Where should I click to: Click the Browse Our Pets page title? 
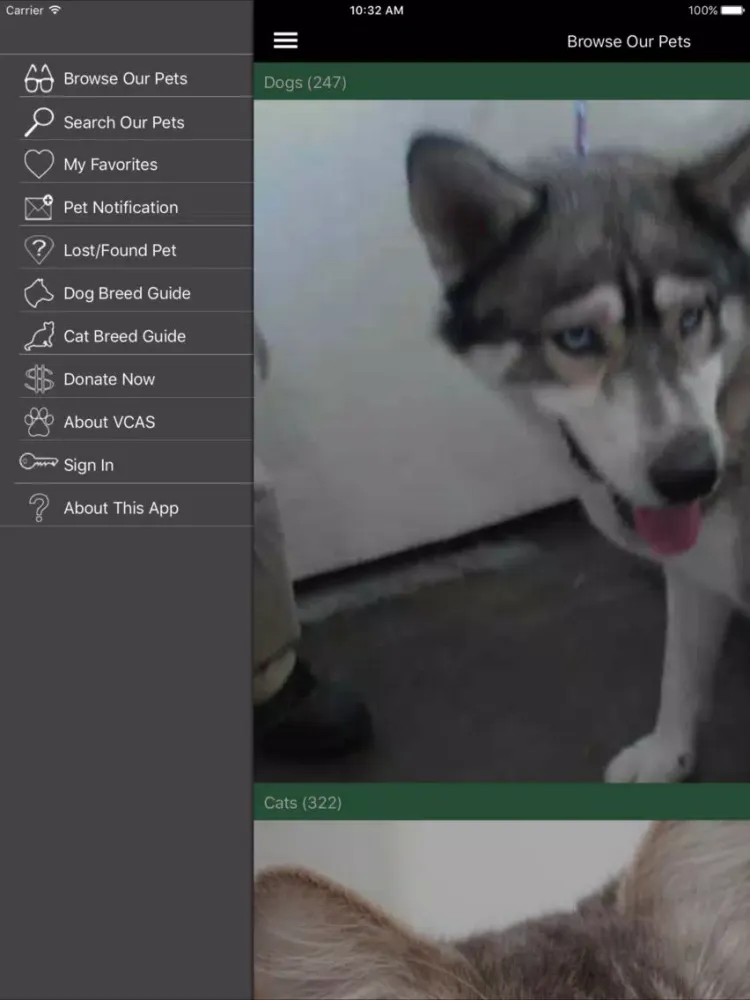coord(628,41)
